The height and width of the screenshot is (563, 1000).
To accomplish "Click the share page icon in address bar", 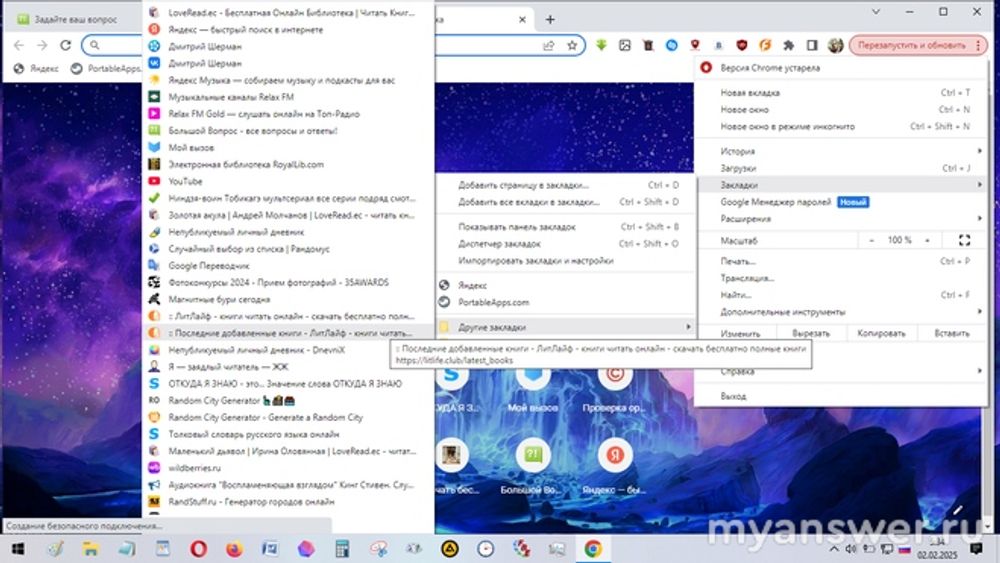I will [548, 45].
